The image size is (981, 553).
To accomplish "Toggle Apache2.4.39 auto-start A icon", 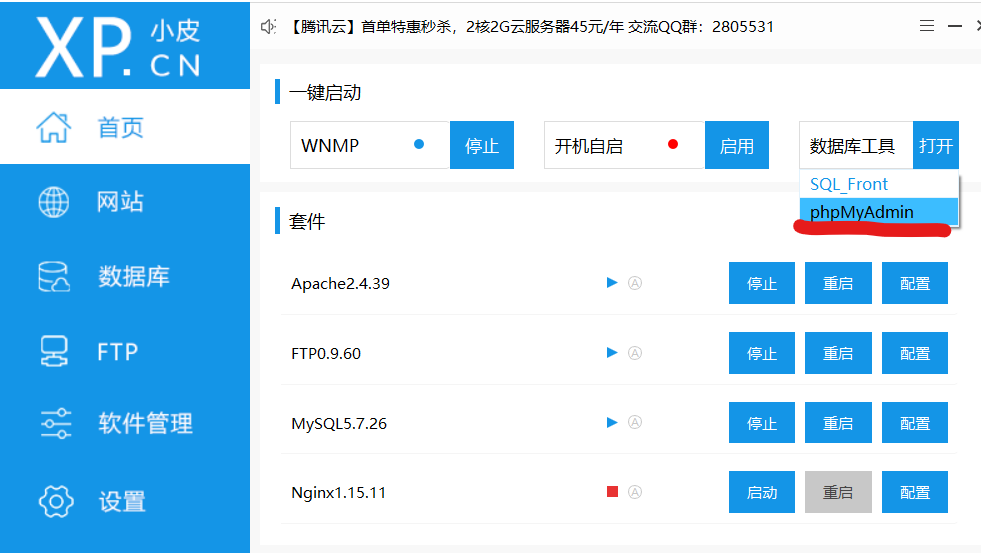I will (635, 283).
